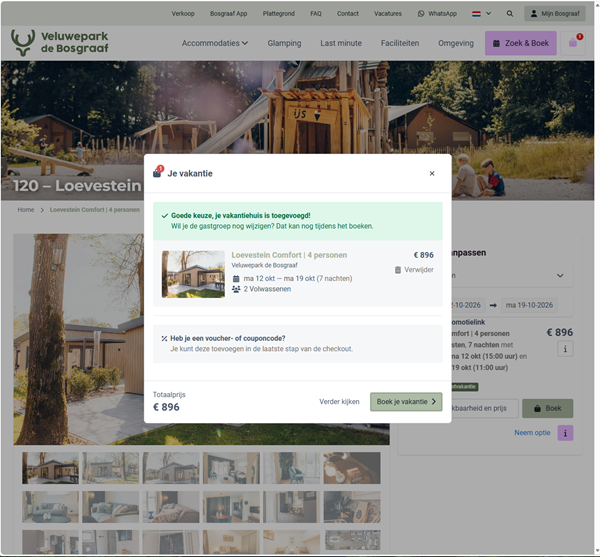Screen dimensions: 600x557
Task: Click the Zoek & Boek button
Action: (521, 43)
